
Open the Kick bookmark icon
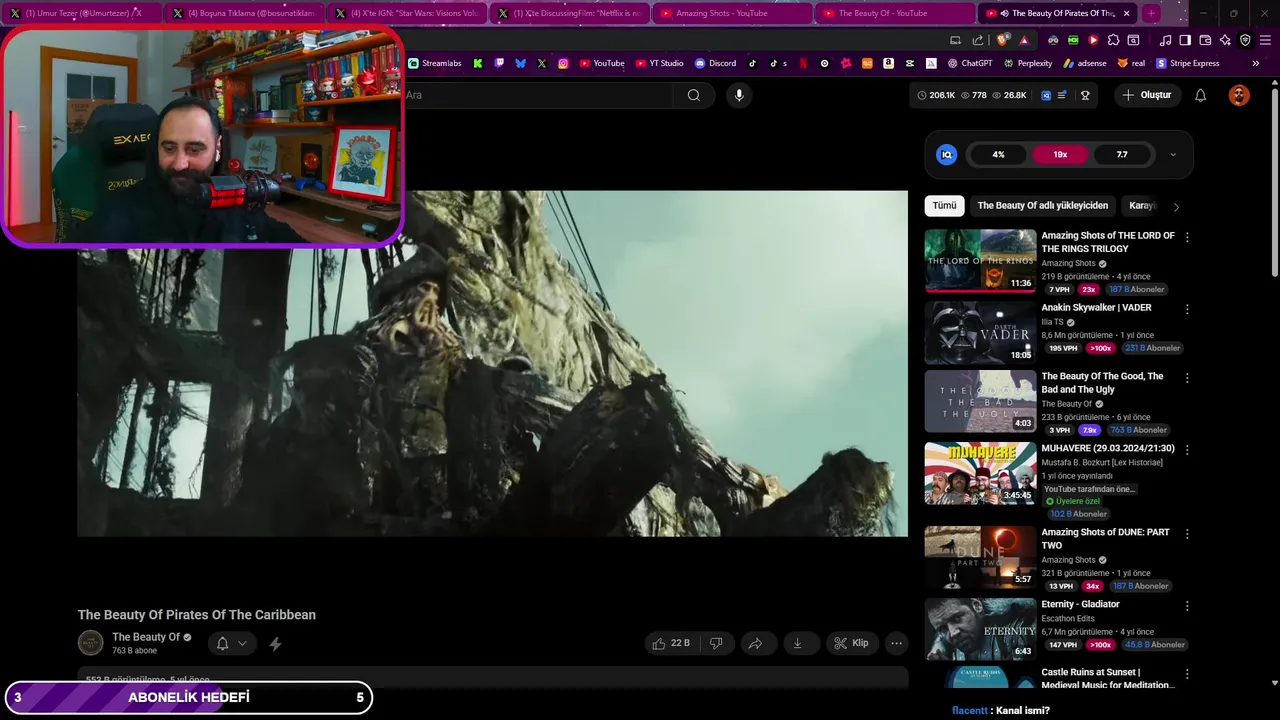click(x=478, y=63)
